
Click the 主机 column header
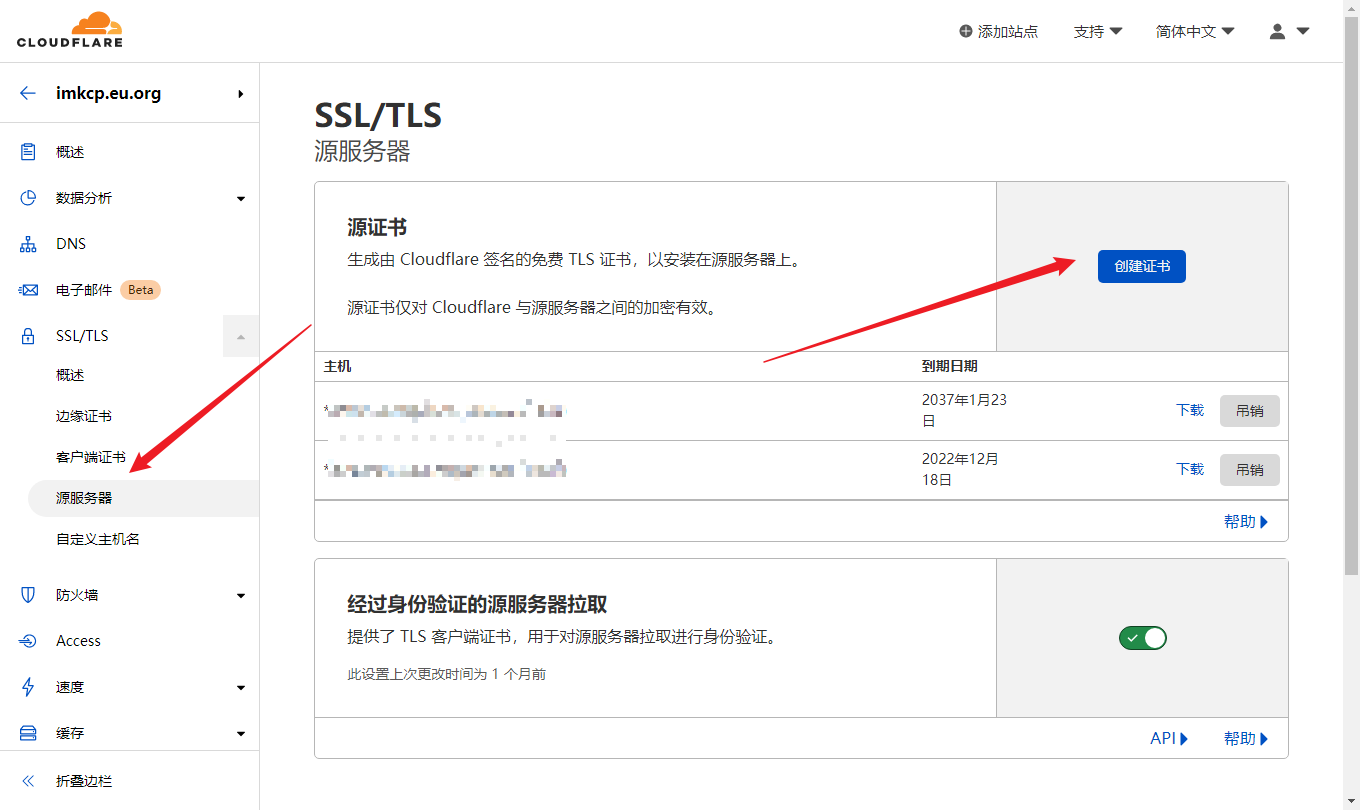pyautogui.click(x=337, y=366)
